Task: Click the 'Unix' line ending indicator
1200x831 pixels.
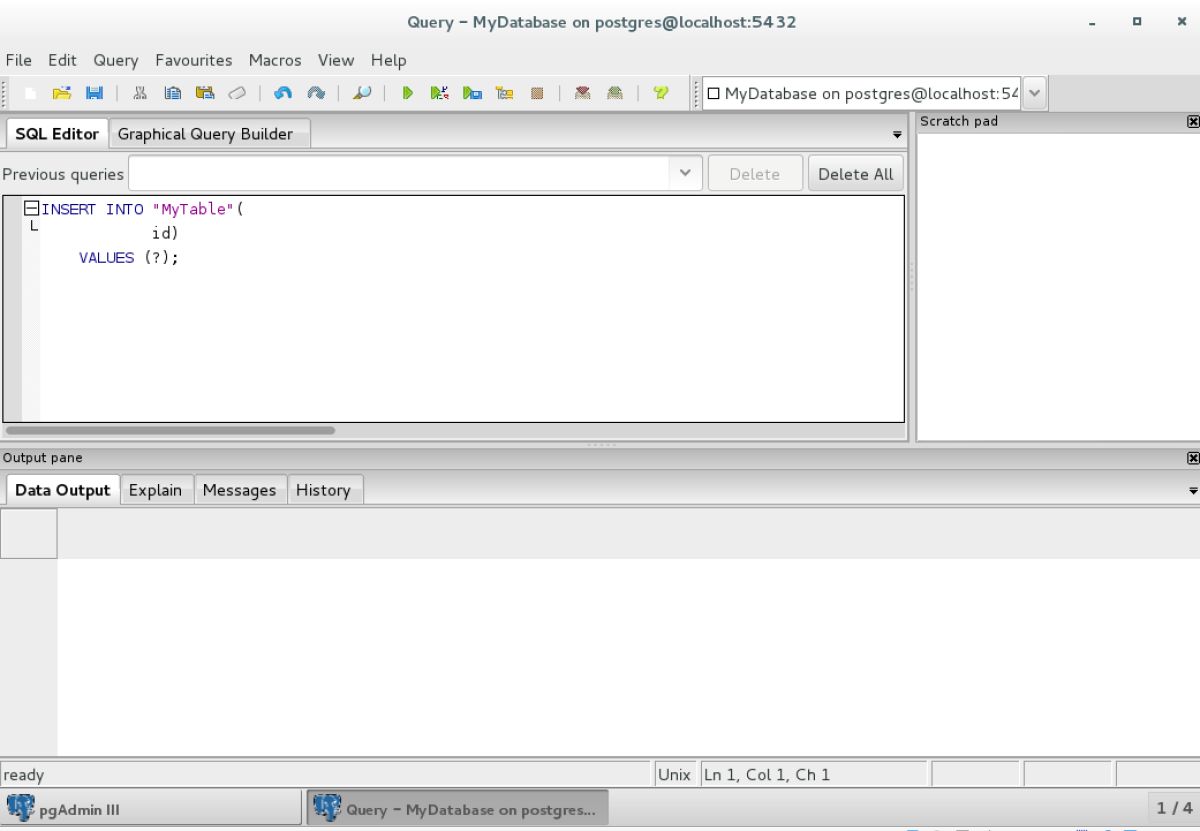Action: pos(675,774)
